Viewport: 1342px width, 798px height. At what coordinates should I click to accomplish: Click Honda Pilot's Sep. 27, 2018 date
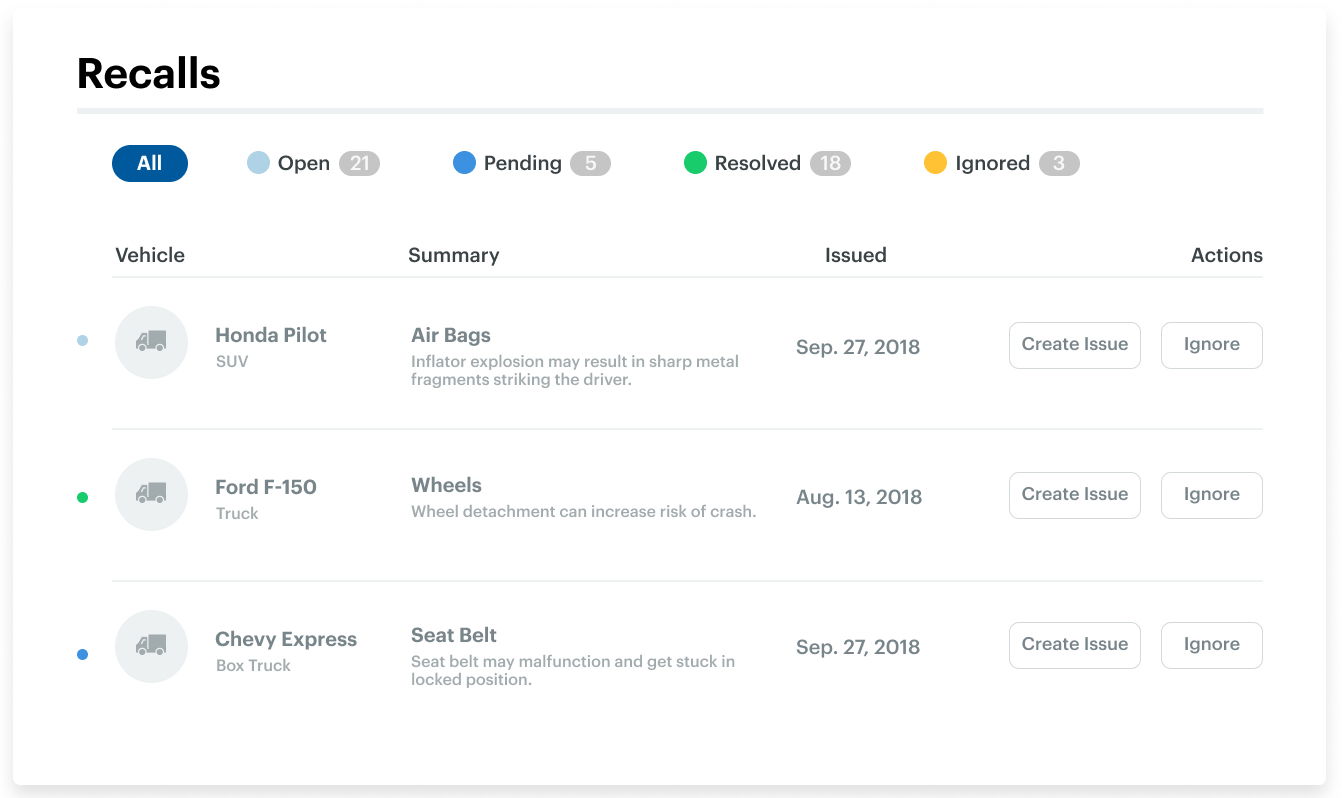(858, 347)
